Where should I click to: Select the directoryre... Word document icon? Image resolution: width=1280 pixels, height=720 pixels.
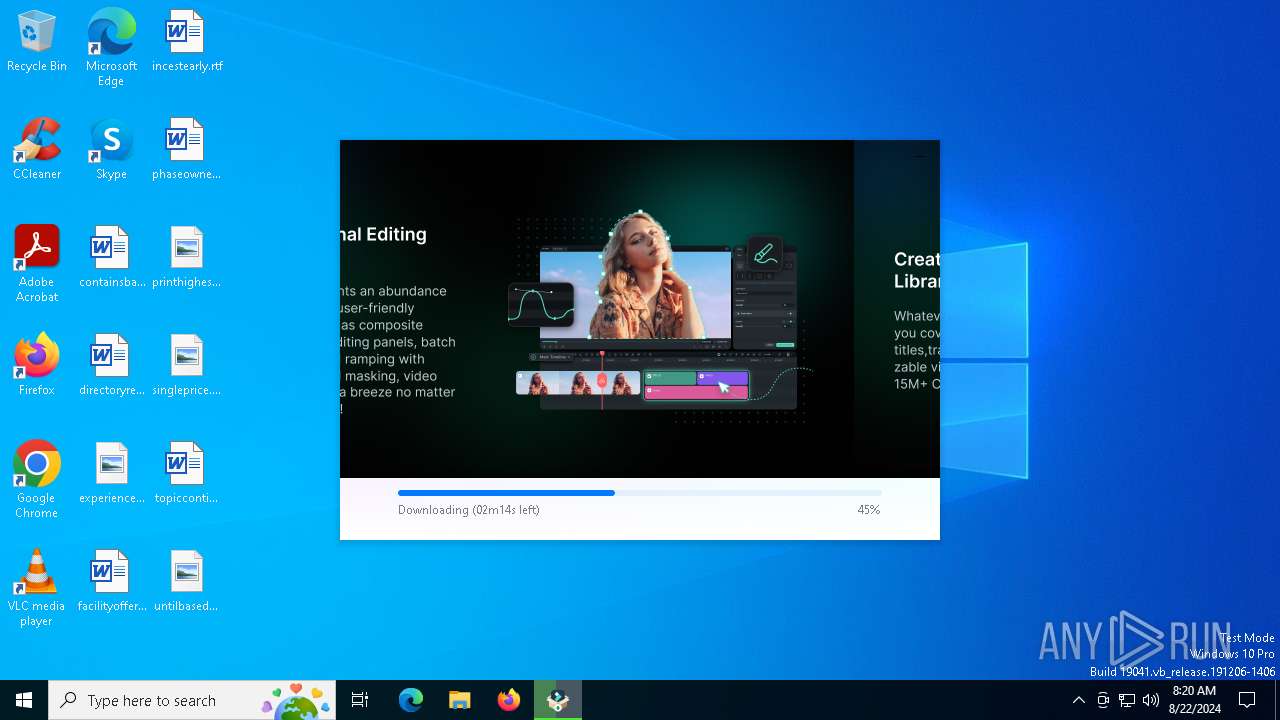click(111, 366)
